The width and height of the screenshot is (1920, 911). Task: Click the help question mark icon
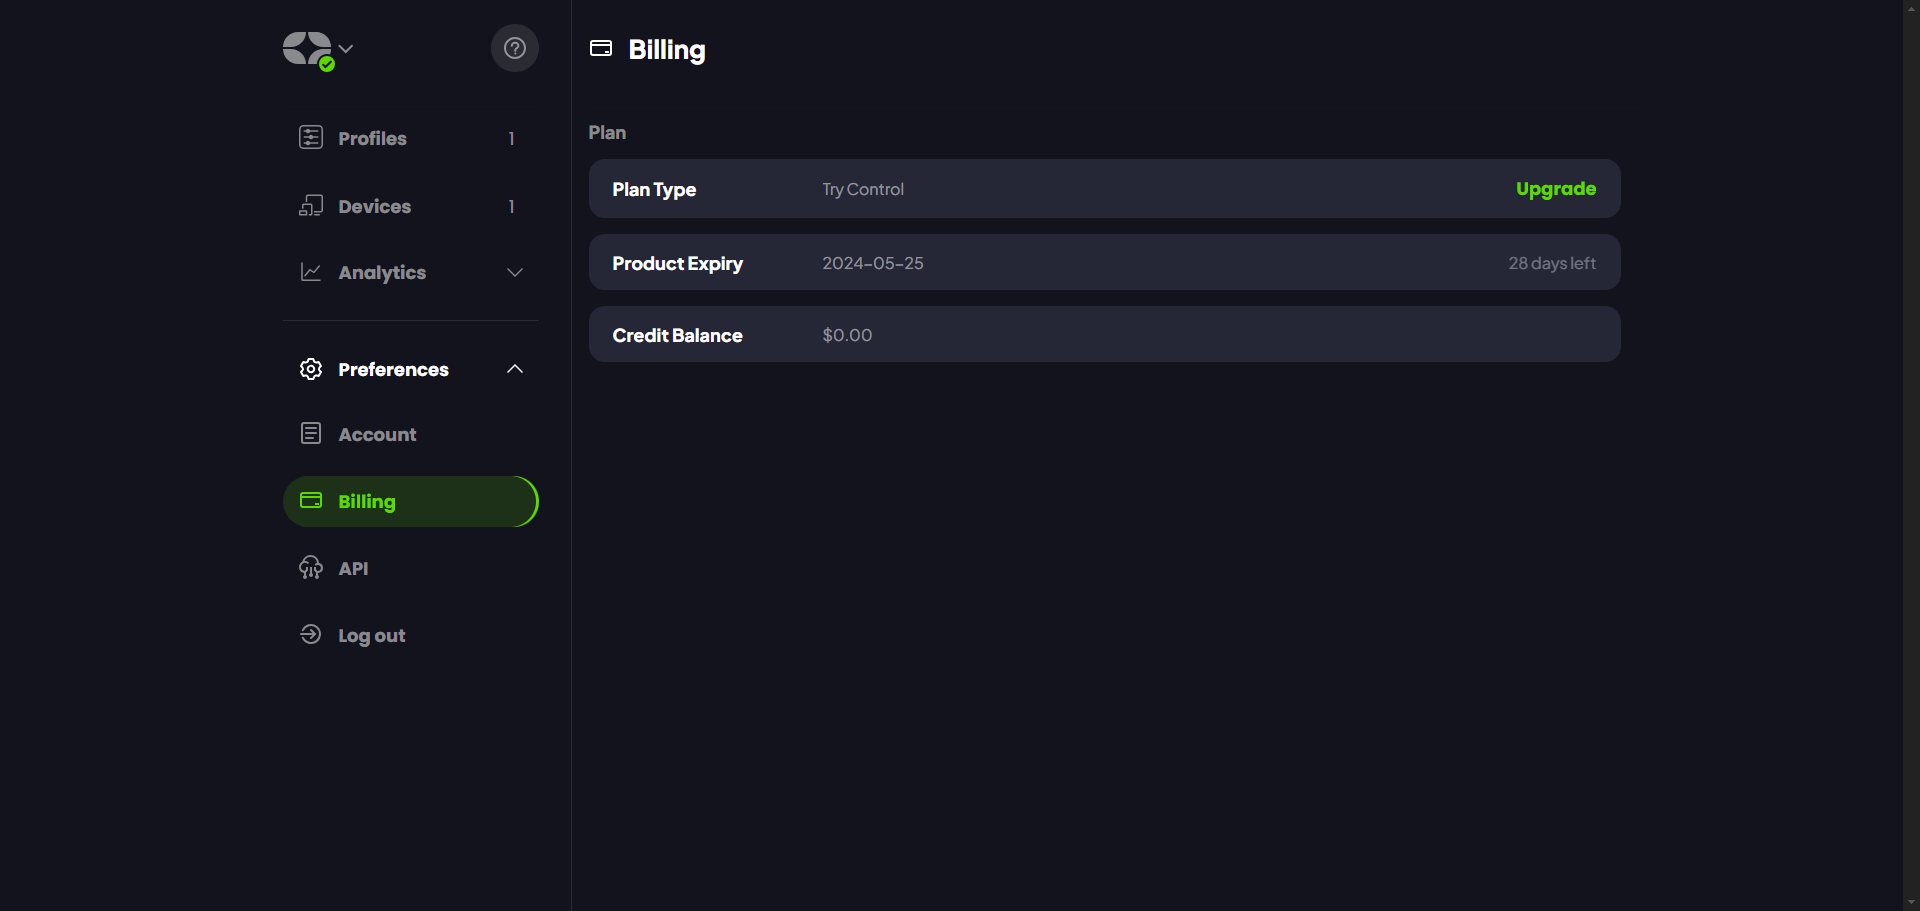click(514, 48)
